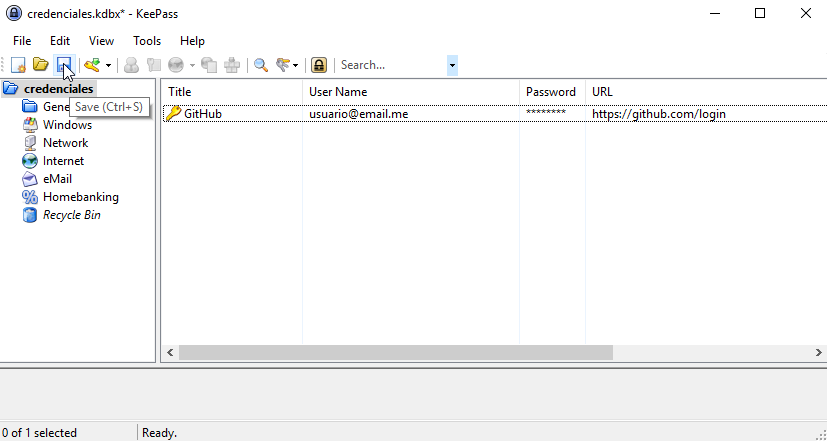The width and height of the screenshot is (827, 441).
Task: Maximize the KeePass window
Action: [x=759, y=13]
